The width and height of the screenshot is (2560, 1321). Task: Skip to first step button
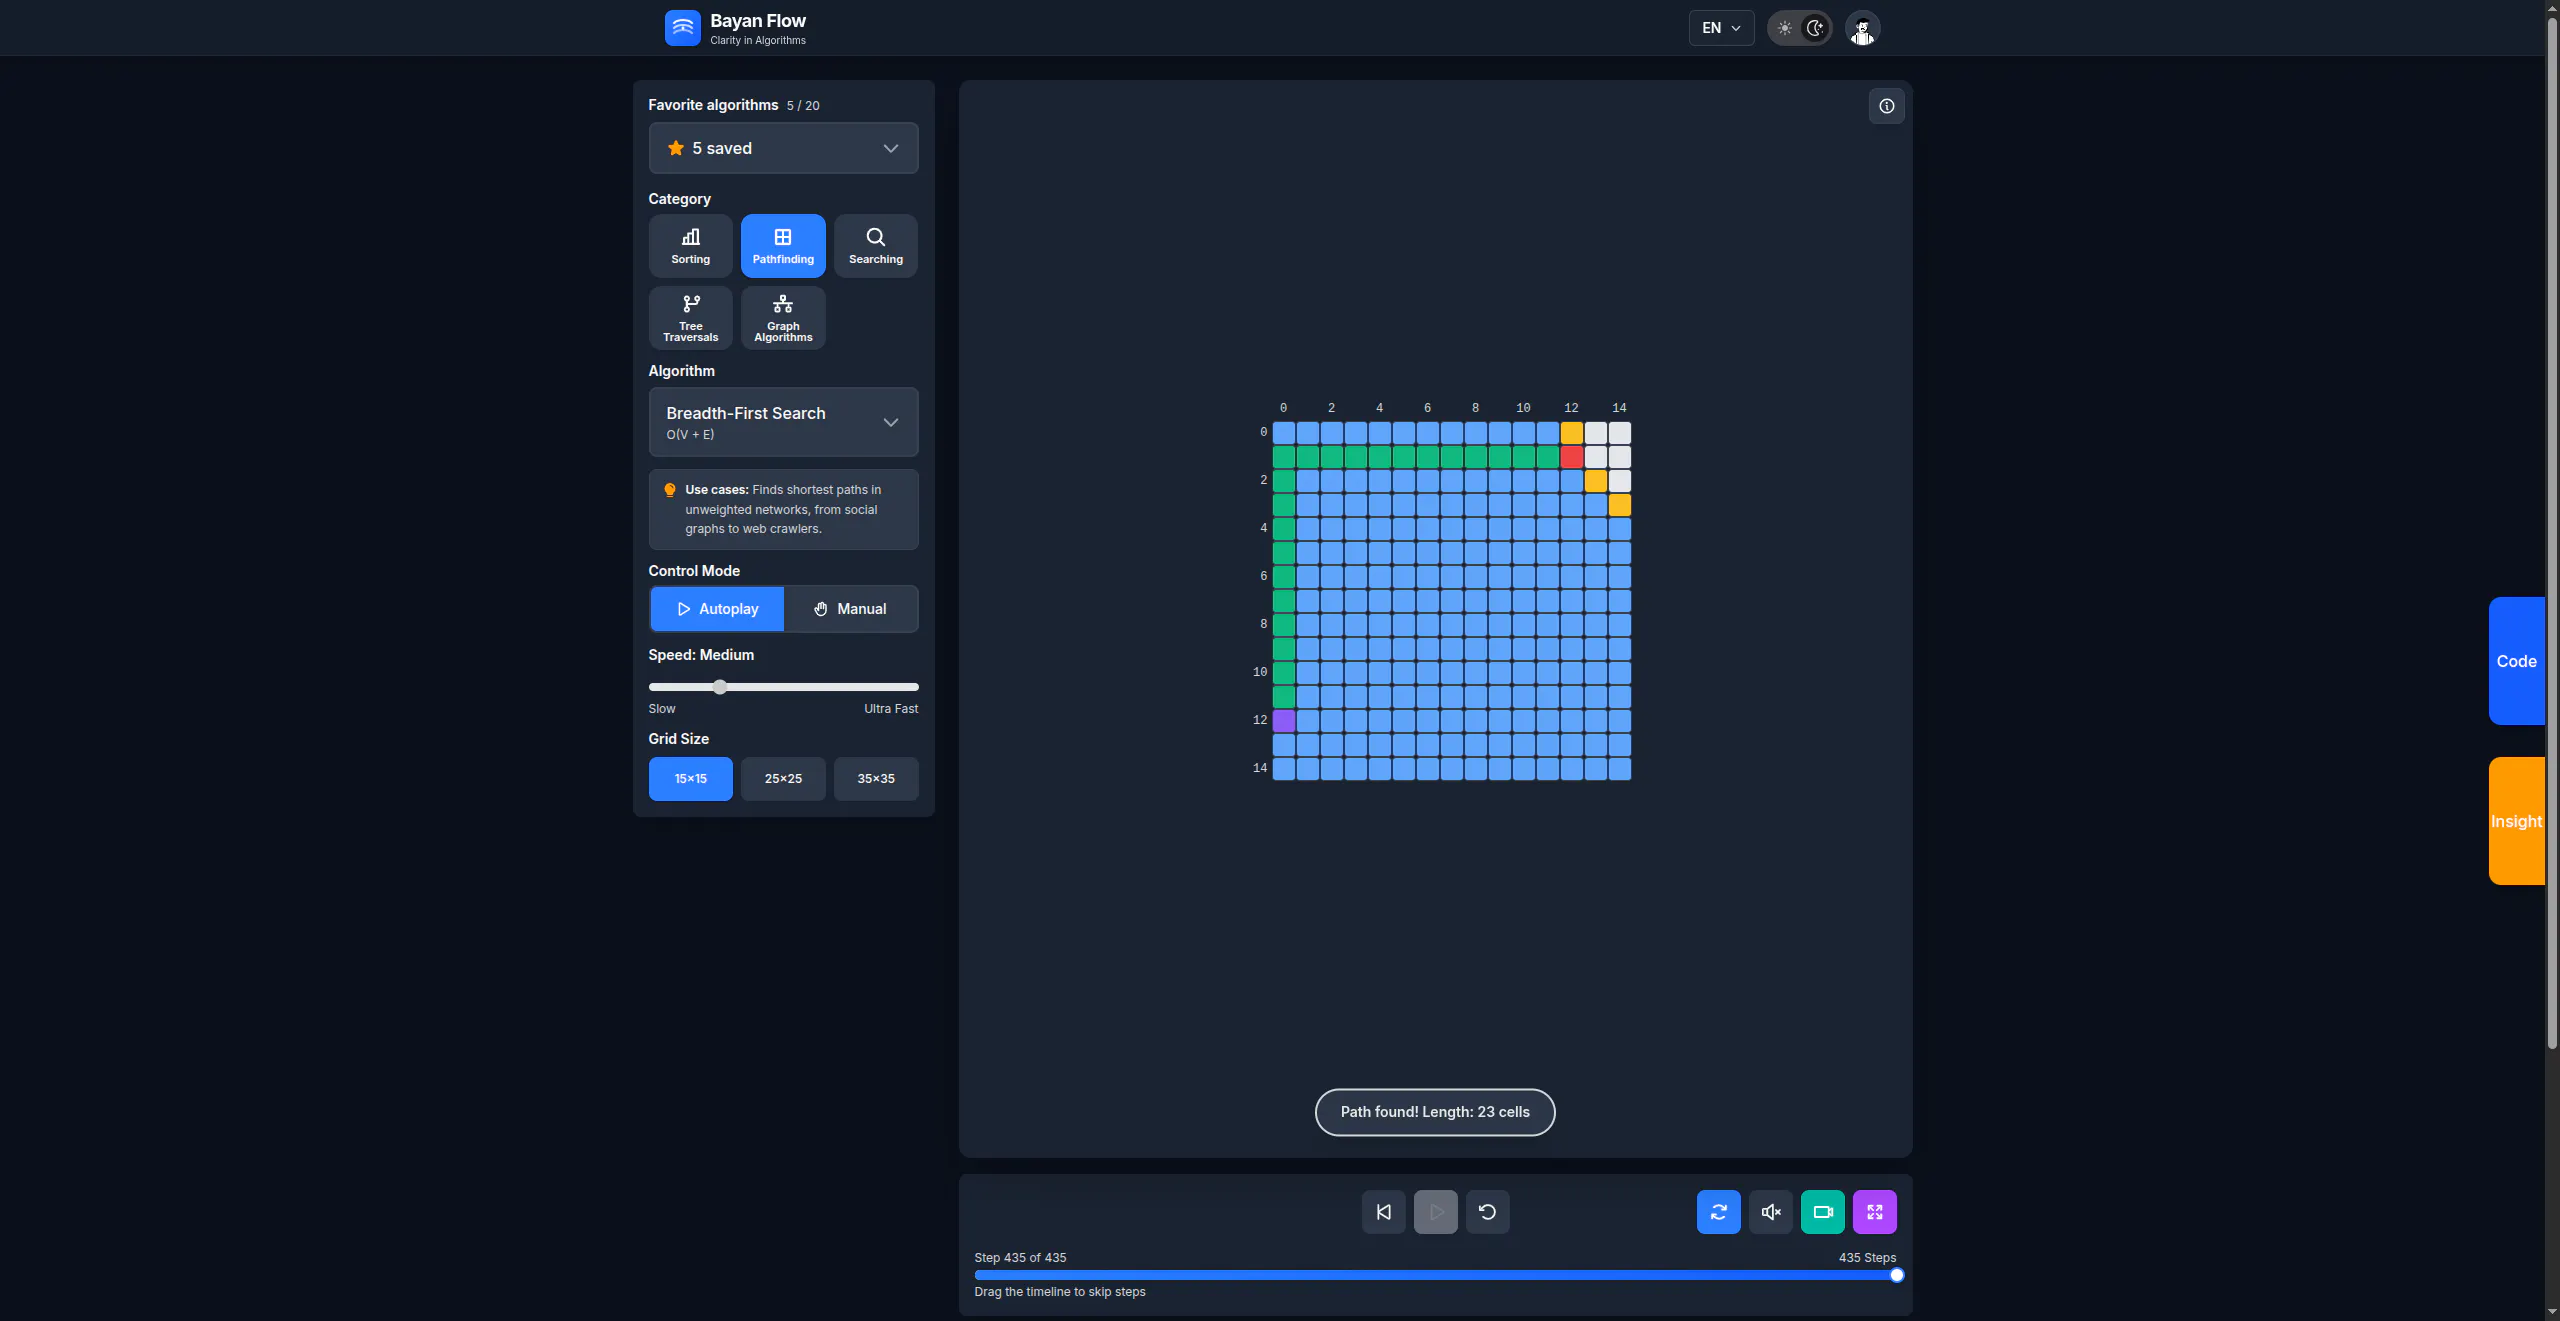tap(1383, 1212)
